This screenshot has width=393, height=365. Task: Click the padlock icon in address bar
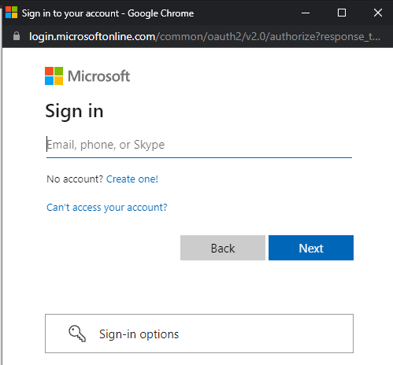pos(16,36)
